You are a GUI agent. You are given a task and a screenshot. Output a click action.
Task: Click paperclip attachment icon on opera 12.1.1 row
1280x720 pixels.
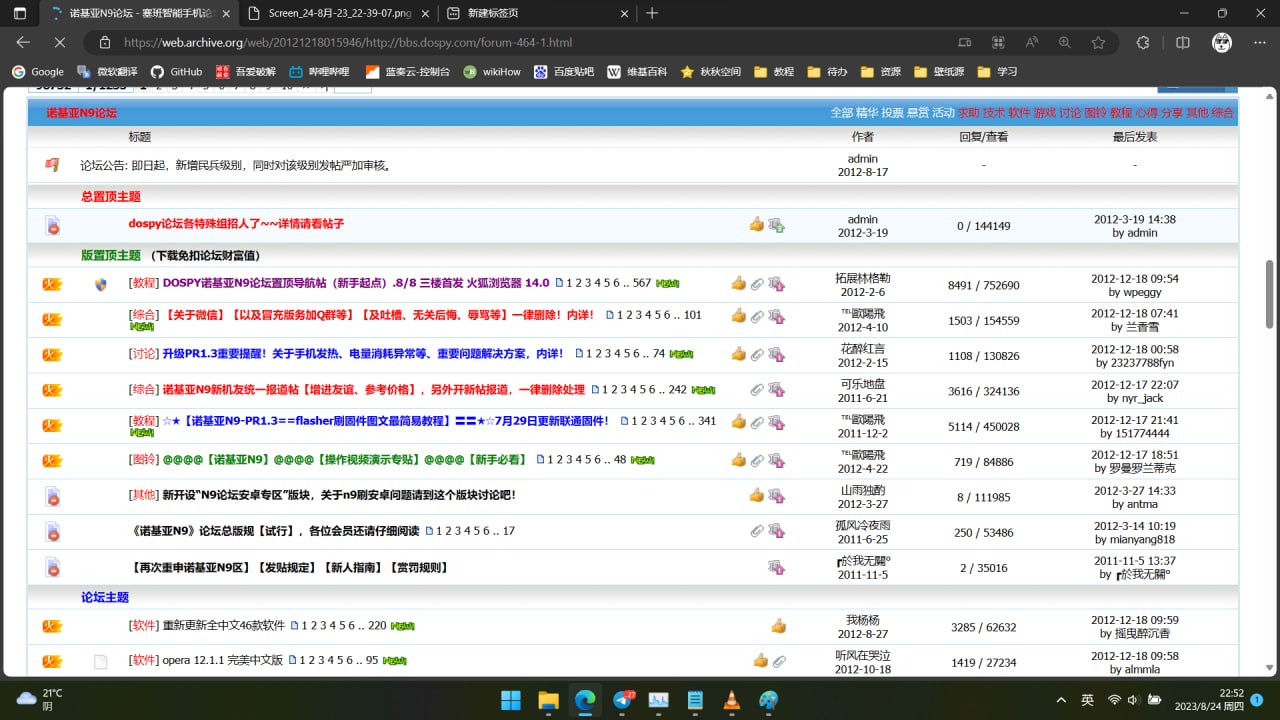pos(779,661)
